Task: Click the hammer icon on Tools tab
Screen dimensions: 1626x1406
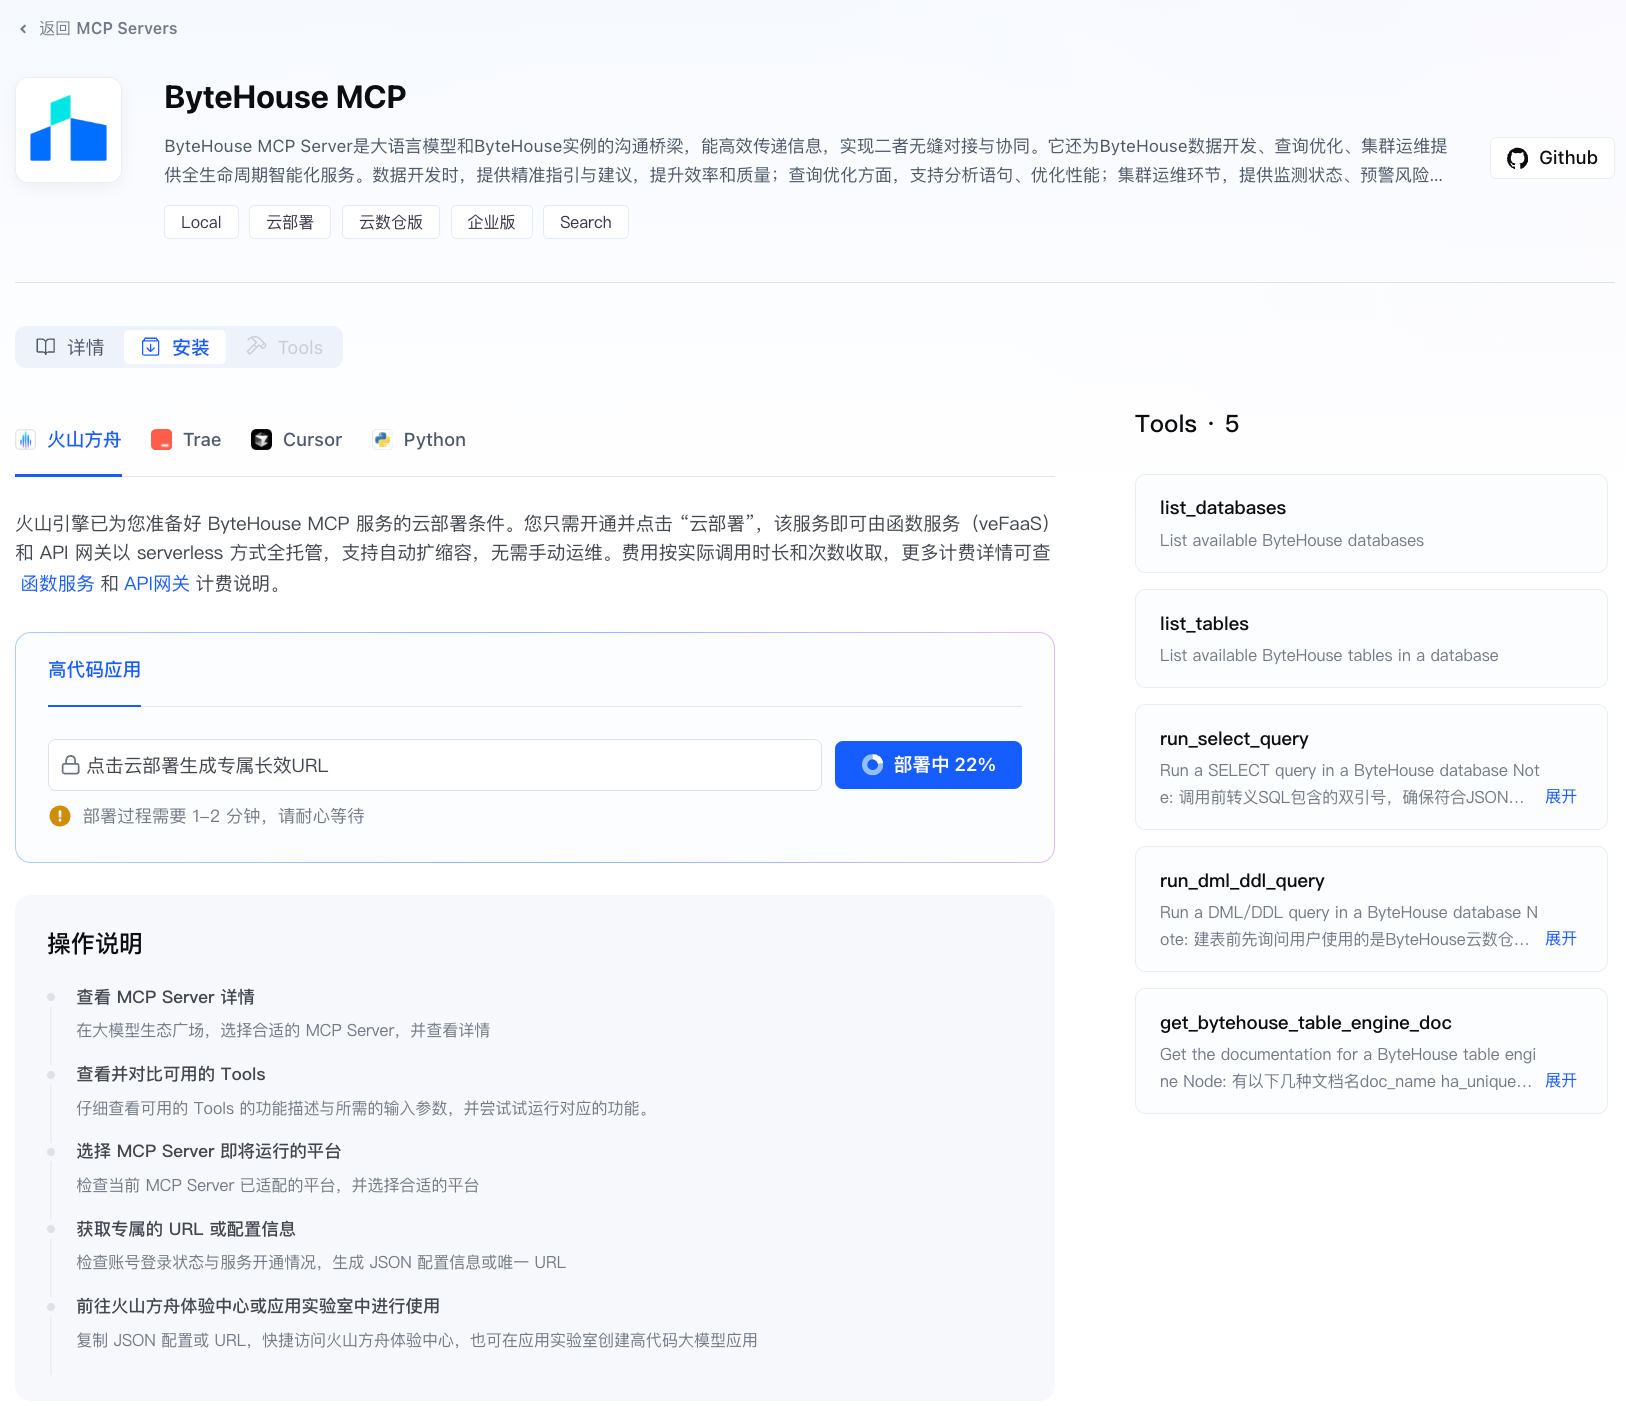Action: tap(256, 346)
